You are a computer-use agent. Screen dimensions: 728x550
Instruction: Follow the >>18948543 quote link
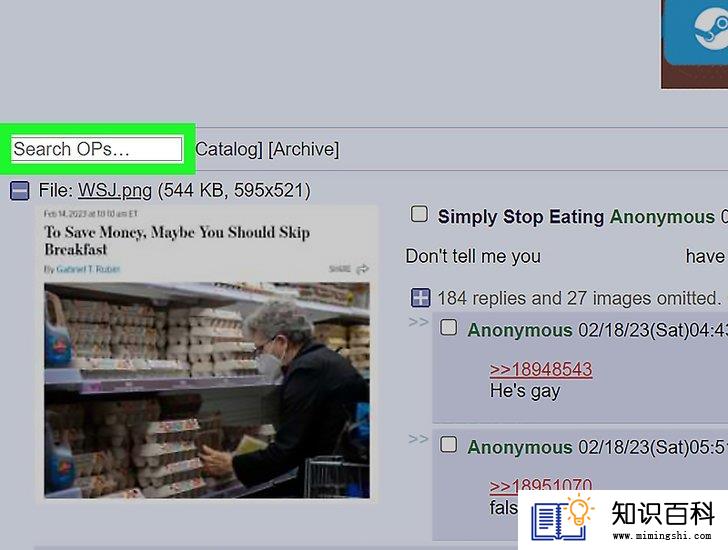pos(541,369)
